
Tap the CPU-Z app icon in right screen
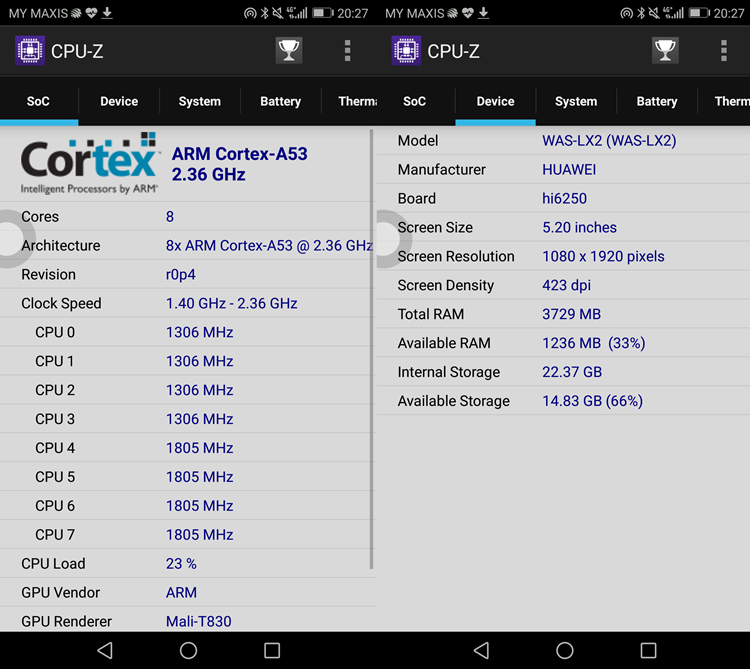(406, 50)
